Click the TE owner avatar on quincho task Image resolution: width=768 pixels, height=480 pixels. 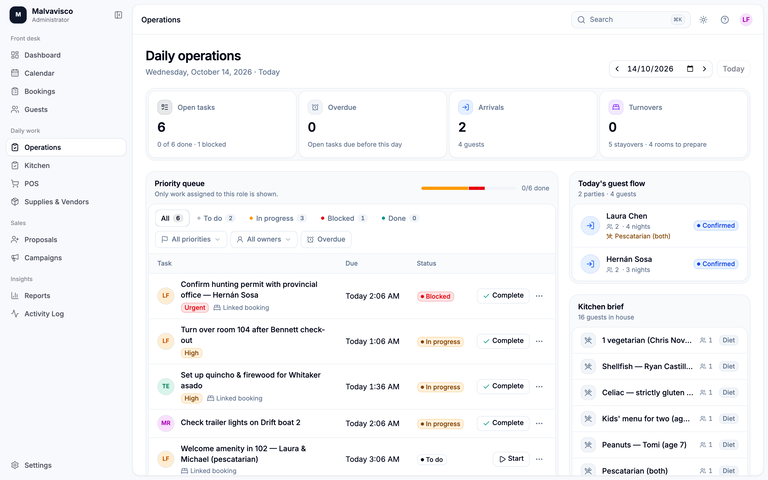[x=166, y=386]
